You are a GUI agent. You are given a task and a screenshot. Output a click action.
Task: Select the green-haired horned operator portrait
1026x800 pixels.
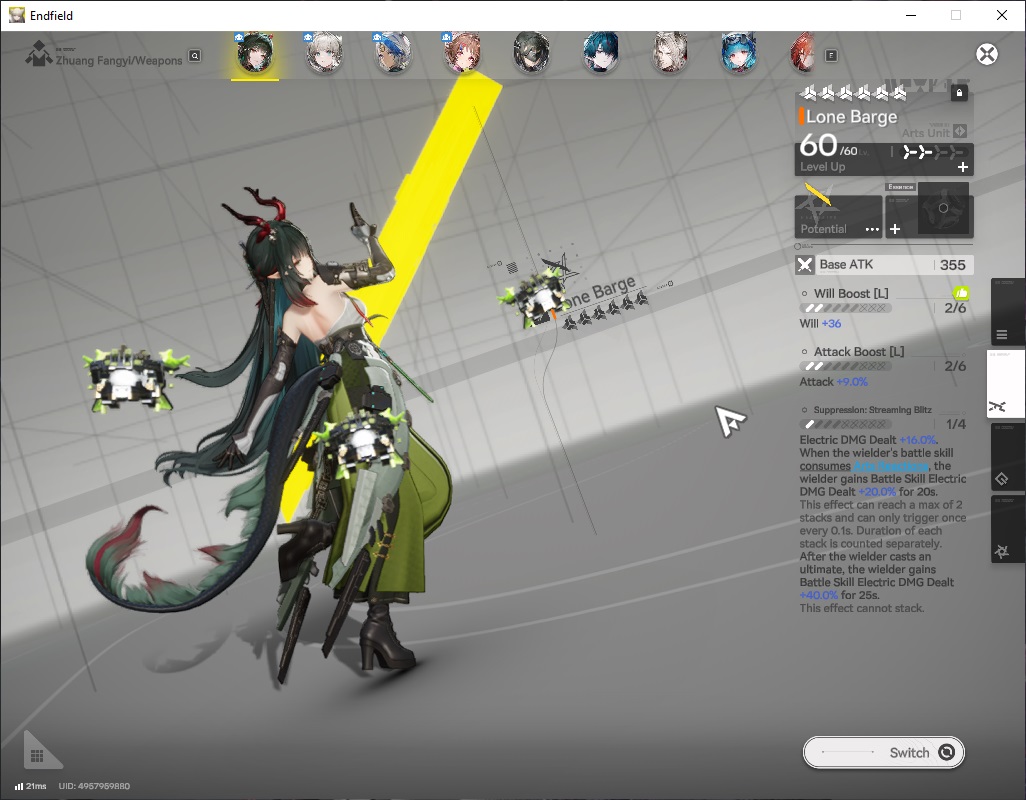[255, 53]
